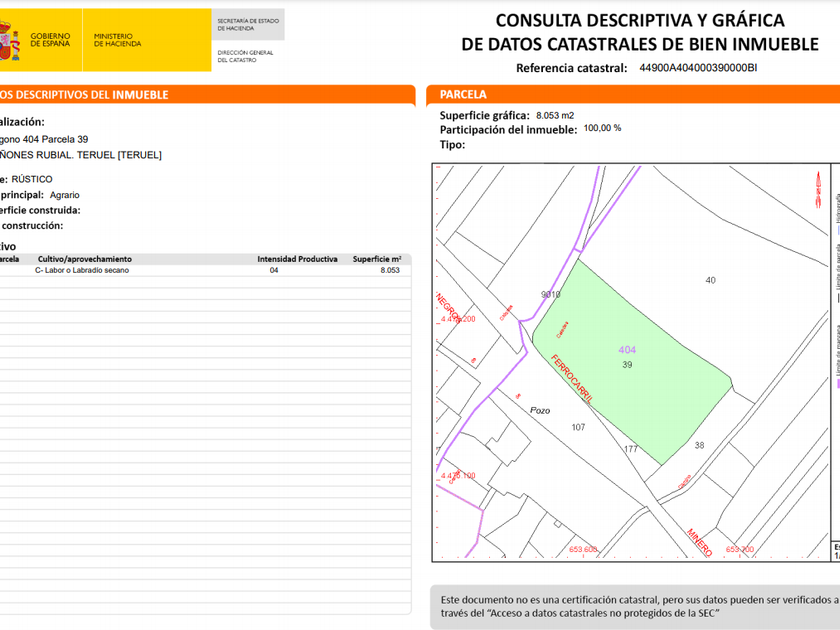Click the north arrow on the map
Screen dimensions: 840x630
click(818, 189)
